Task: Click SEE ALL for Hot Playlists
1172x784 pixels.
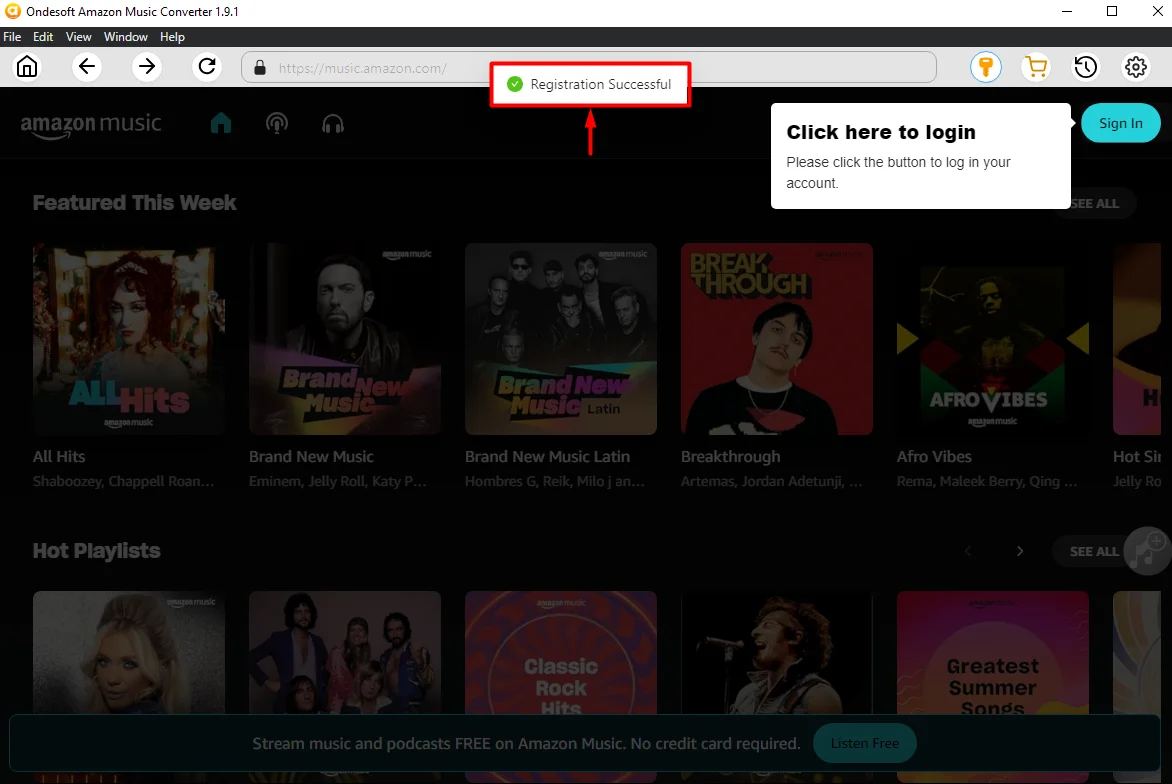Action: click(1094, 552)
